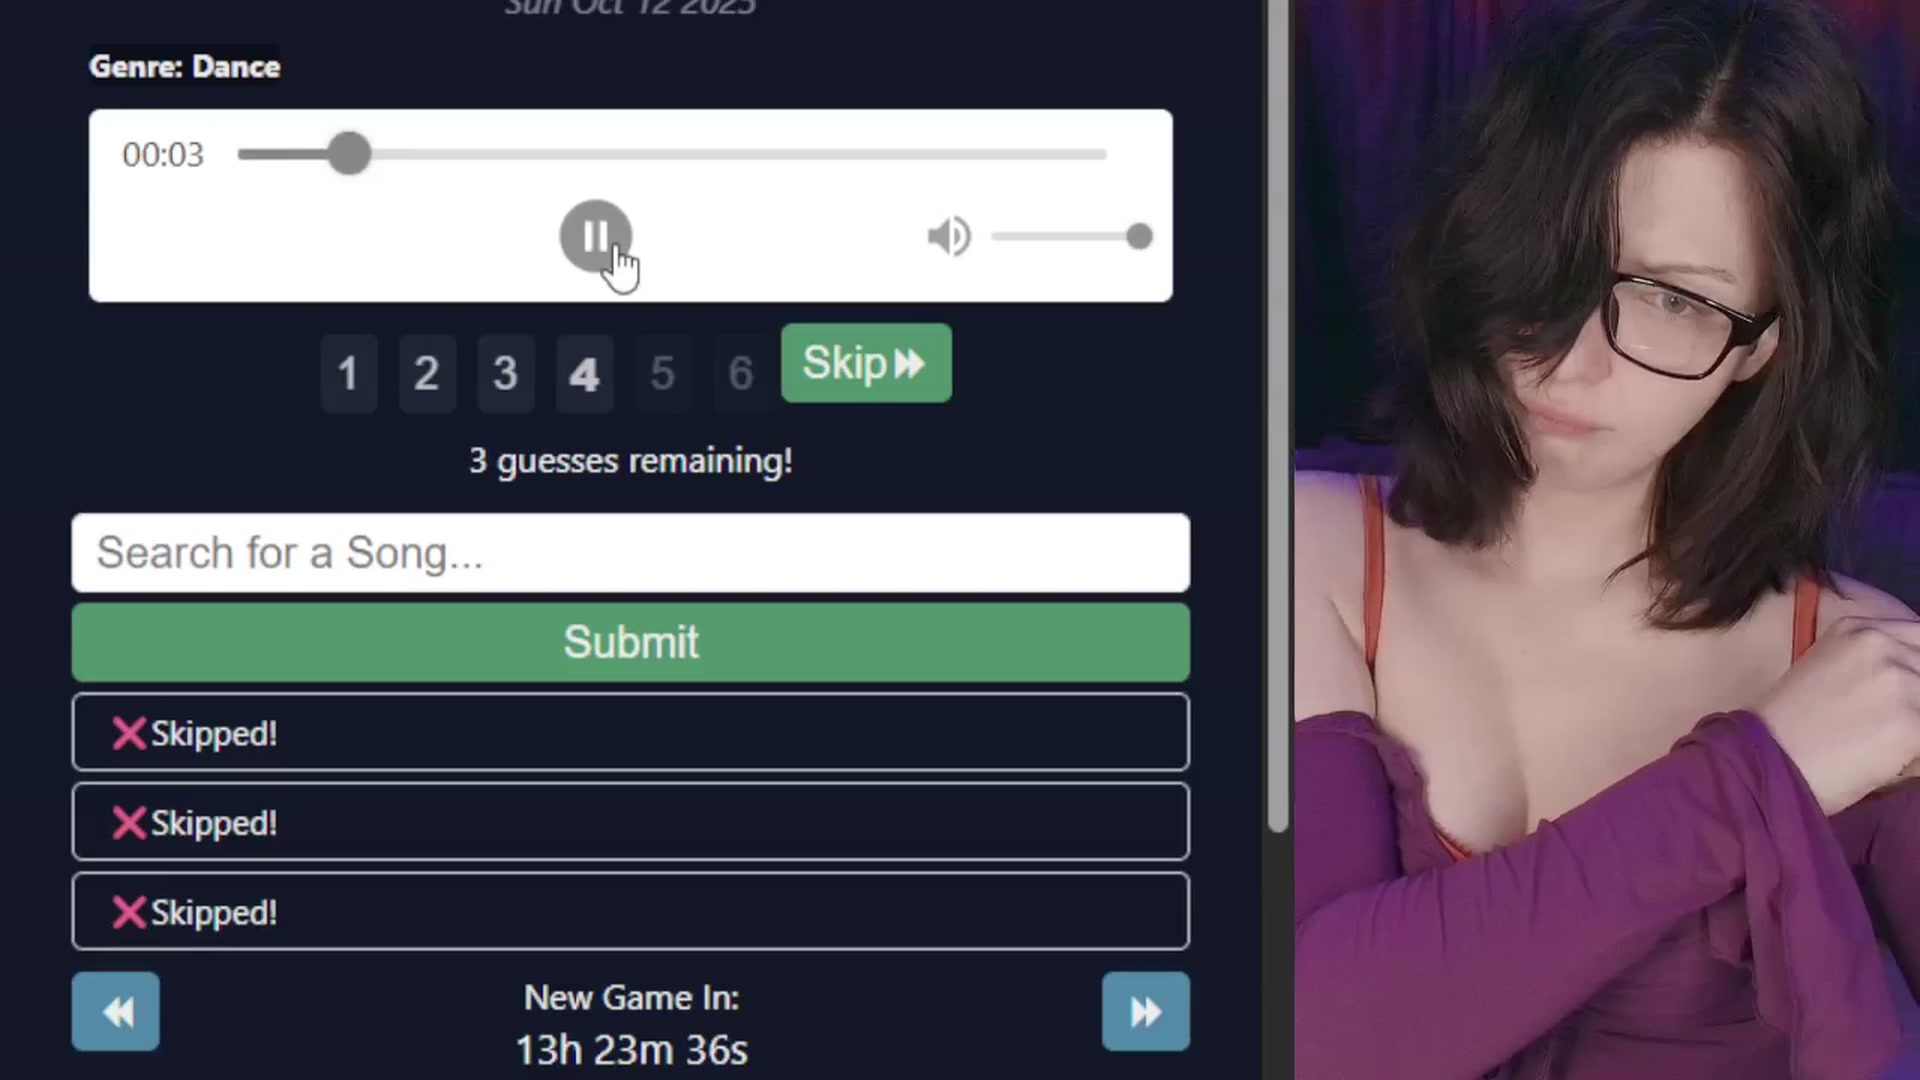Mute audio via the speaker icon
Image resolution: width=1920 pixels, height=1080 pixels.
pyautogui.click(x=948, y=236)
